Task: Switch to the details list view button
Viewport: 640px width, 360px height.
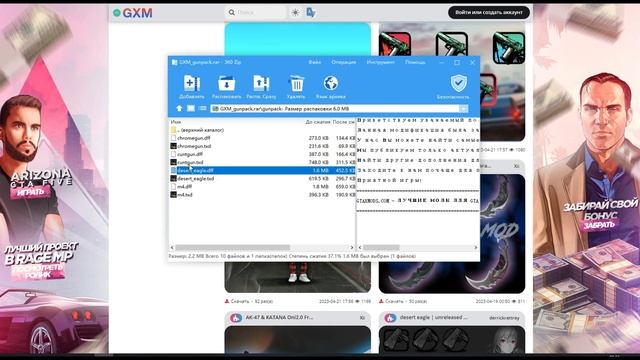Action: tap(202, 109)
